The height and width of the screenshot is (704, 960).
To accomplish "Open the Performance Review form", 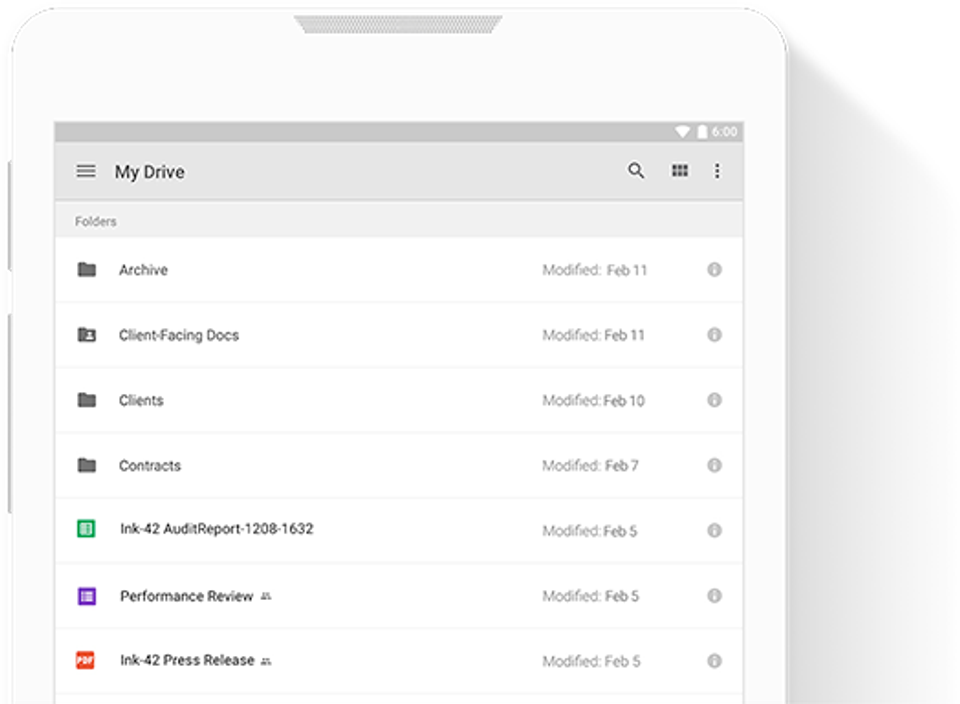I will click(x=186, y=596).
